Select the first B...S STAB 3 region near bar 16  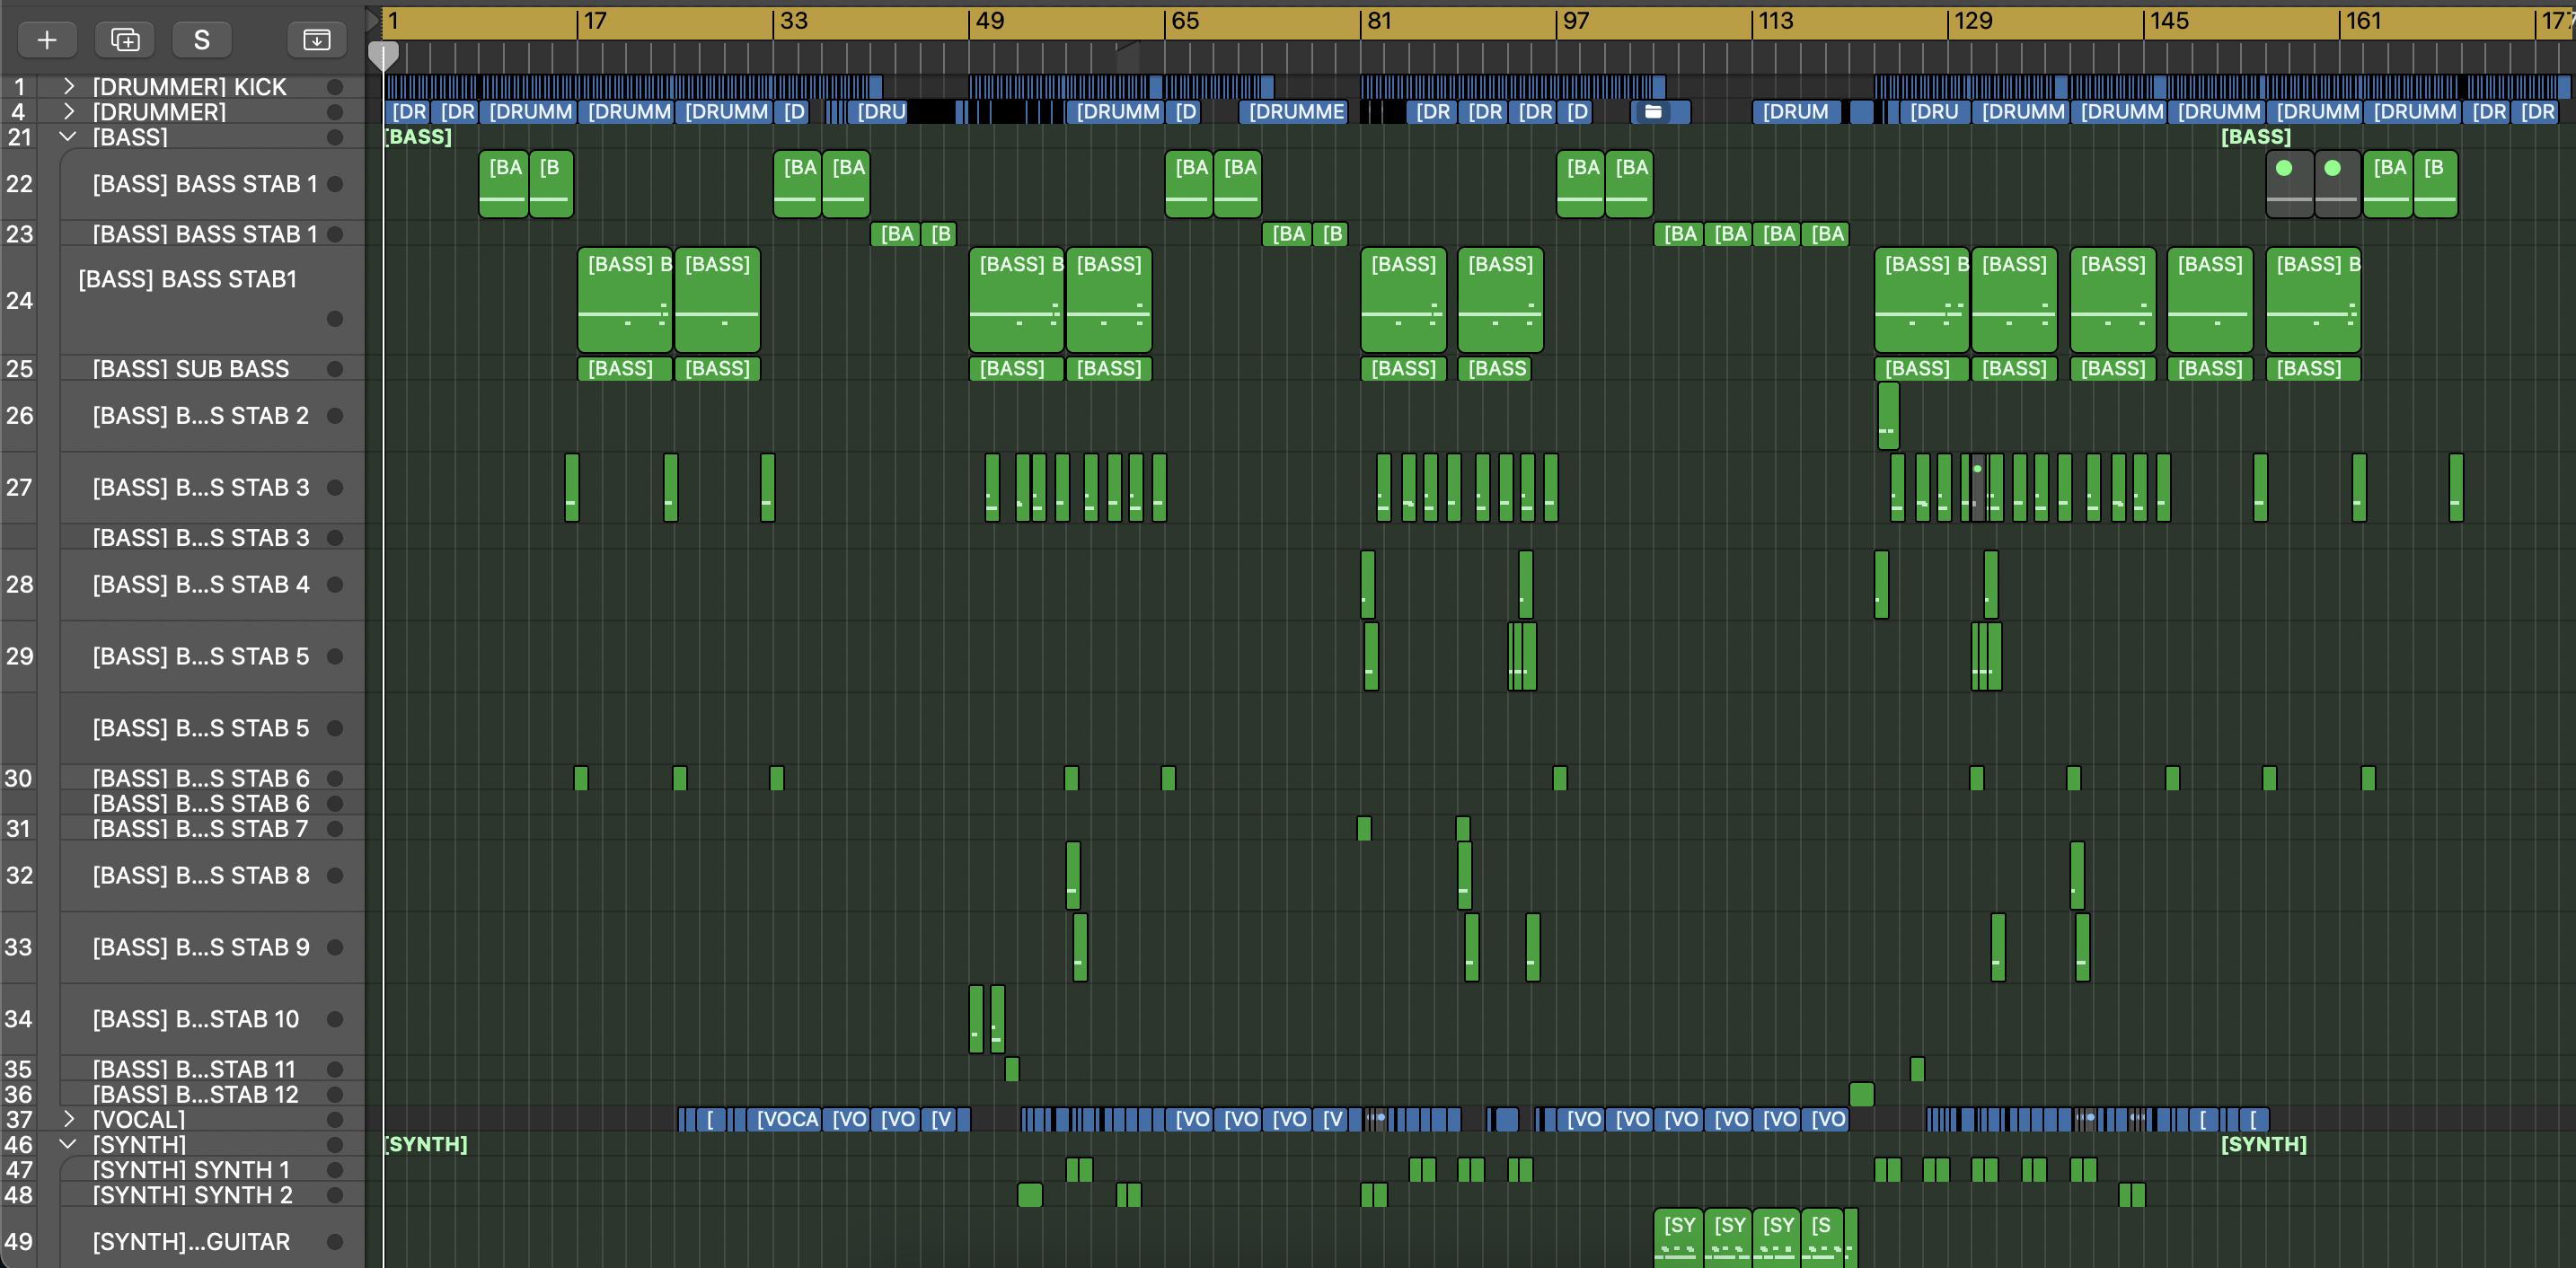572,487
